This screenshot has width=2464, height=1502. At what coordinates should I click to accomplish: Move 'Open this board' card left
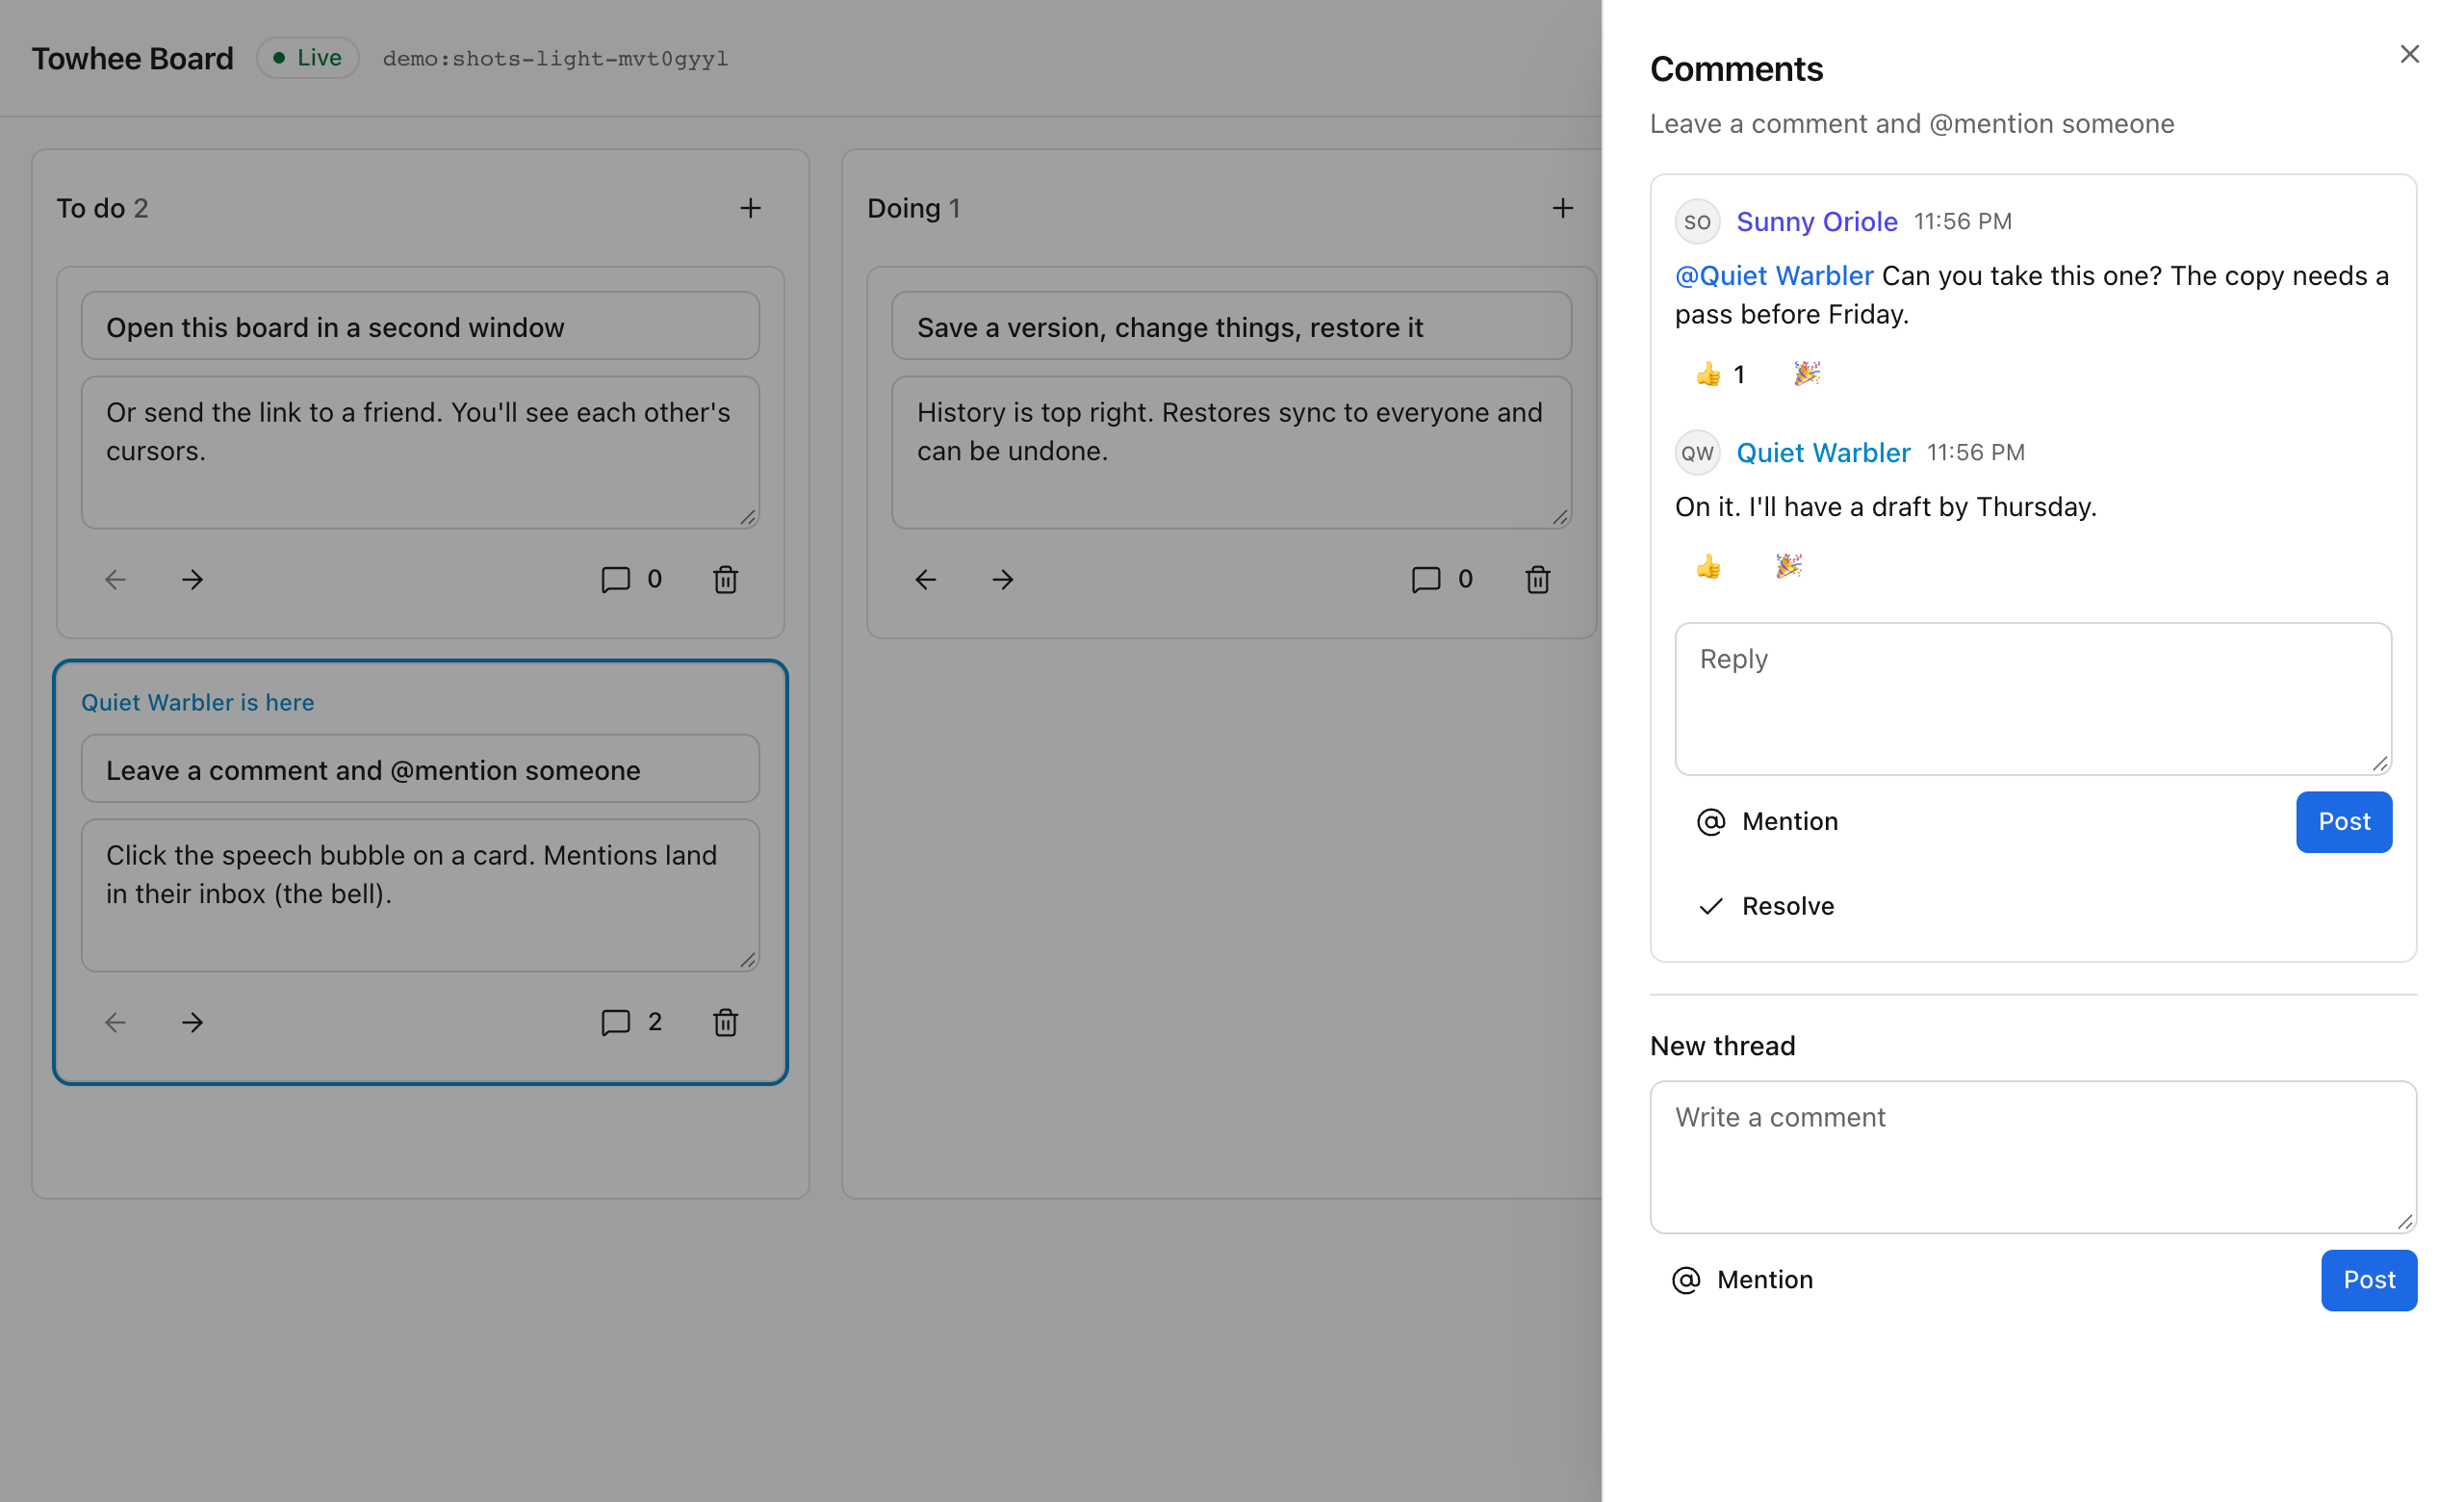115,579
